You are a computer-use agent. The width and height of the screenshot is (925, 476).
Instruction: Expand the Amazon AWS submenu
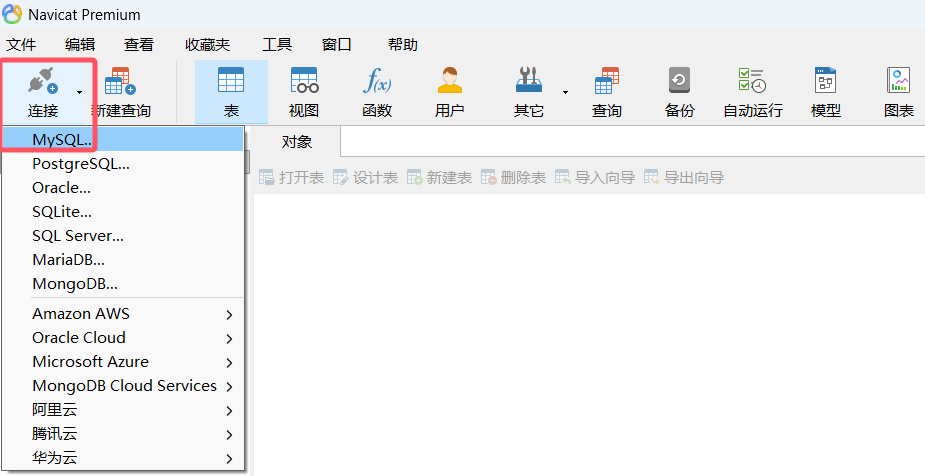click(123, 314)
